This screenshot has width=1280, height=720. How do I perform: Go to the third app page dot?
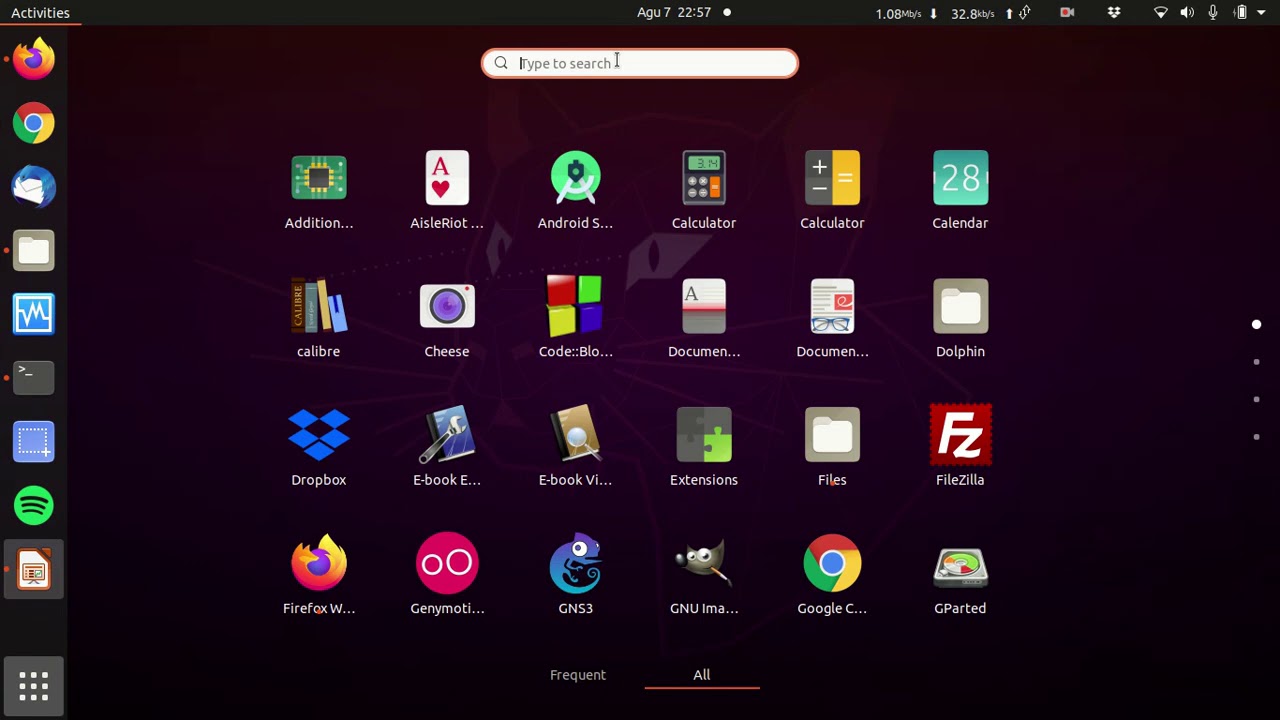(1256, 399)
